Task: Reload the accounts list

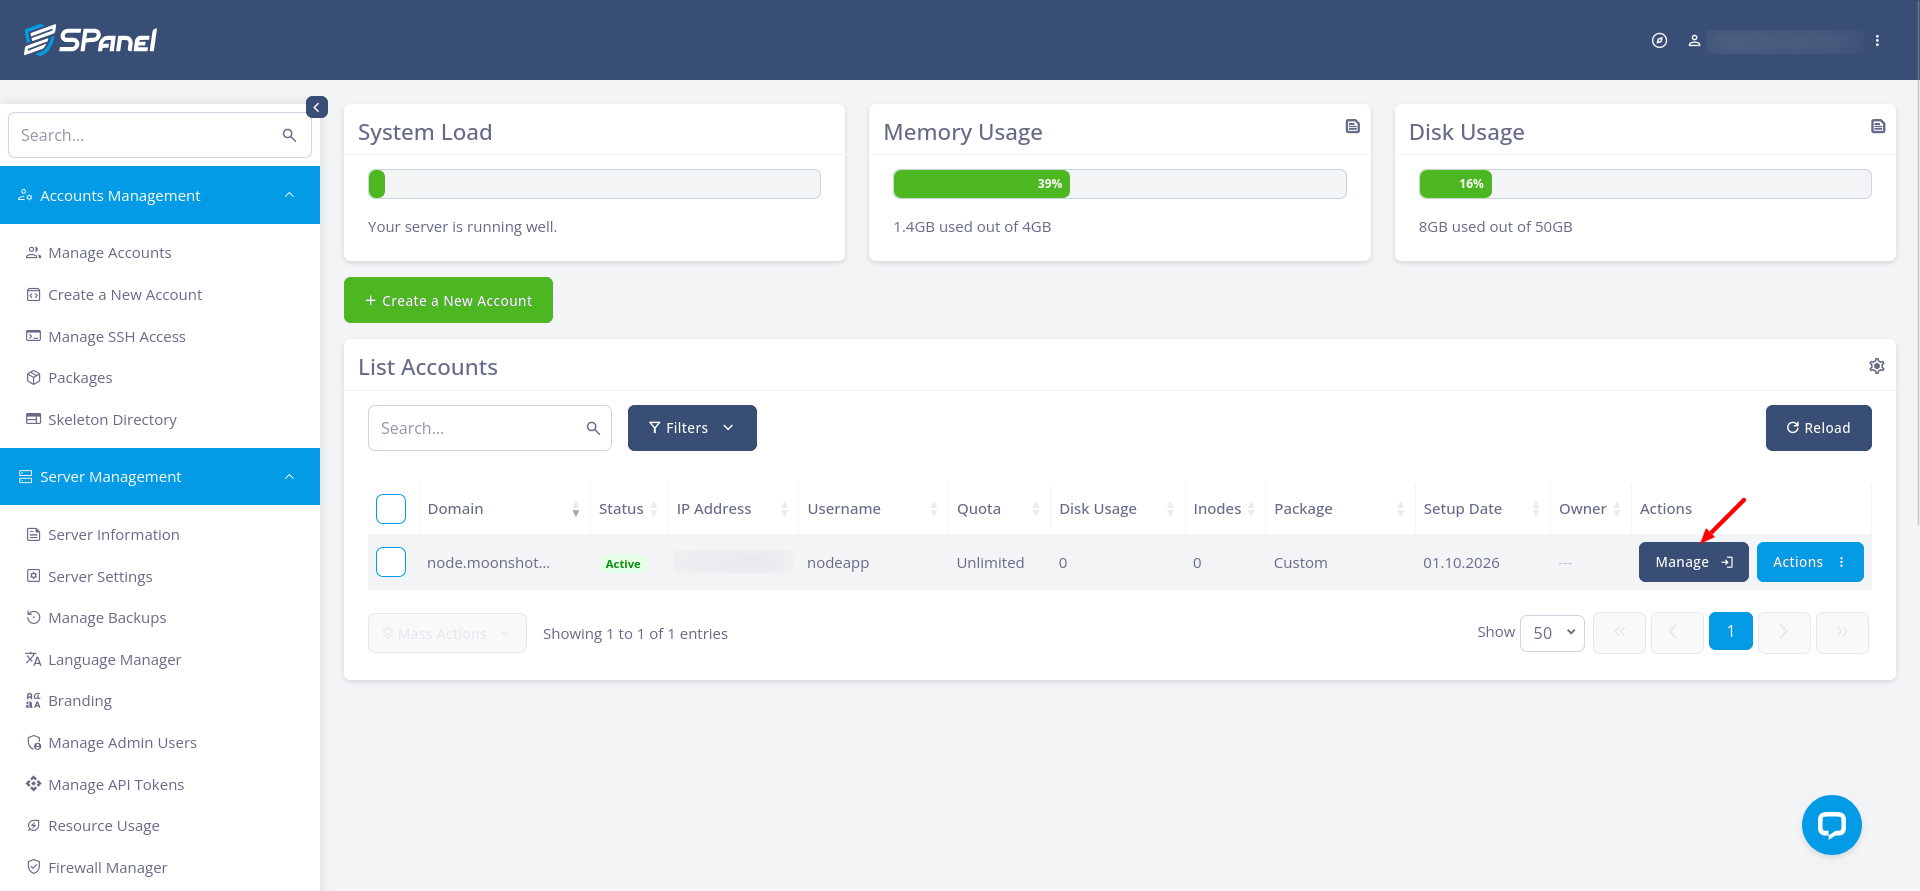Action: 1819,428
